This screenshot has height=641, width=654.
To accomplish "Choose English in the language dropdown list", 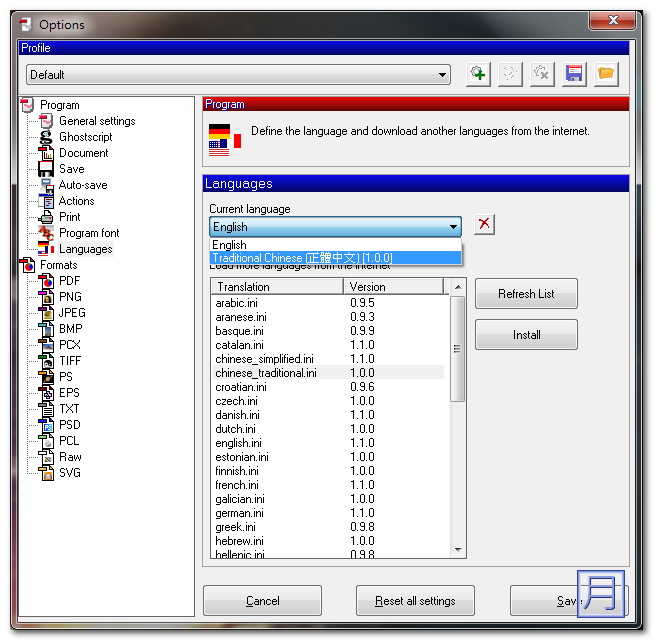I will (x=230, y=245).
